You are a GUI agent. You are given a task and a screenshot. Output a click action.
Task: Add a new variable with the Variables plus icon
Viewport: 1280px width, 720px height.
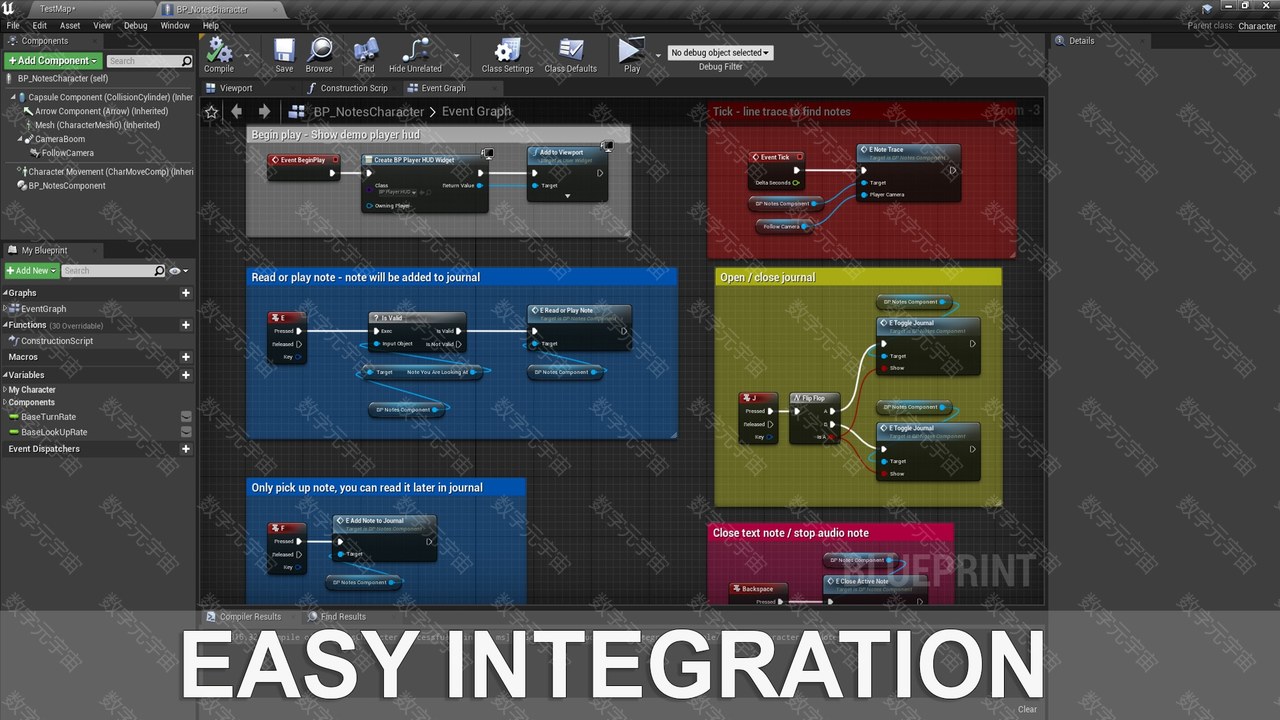tap(185, 375)
